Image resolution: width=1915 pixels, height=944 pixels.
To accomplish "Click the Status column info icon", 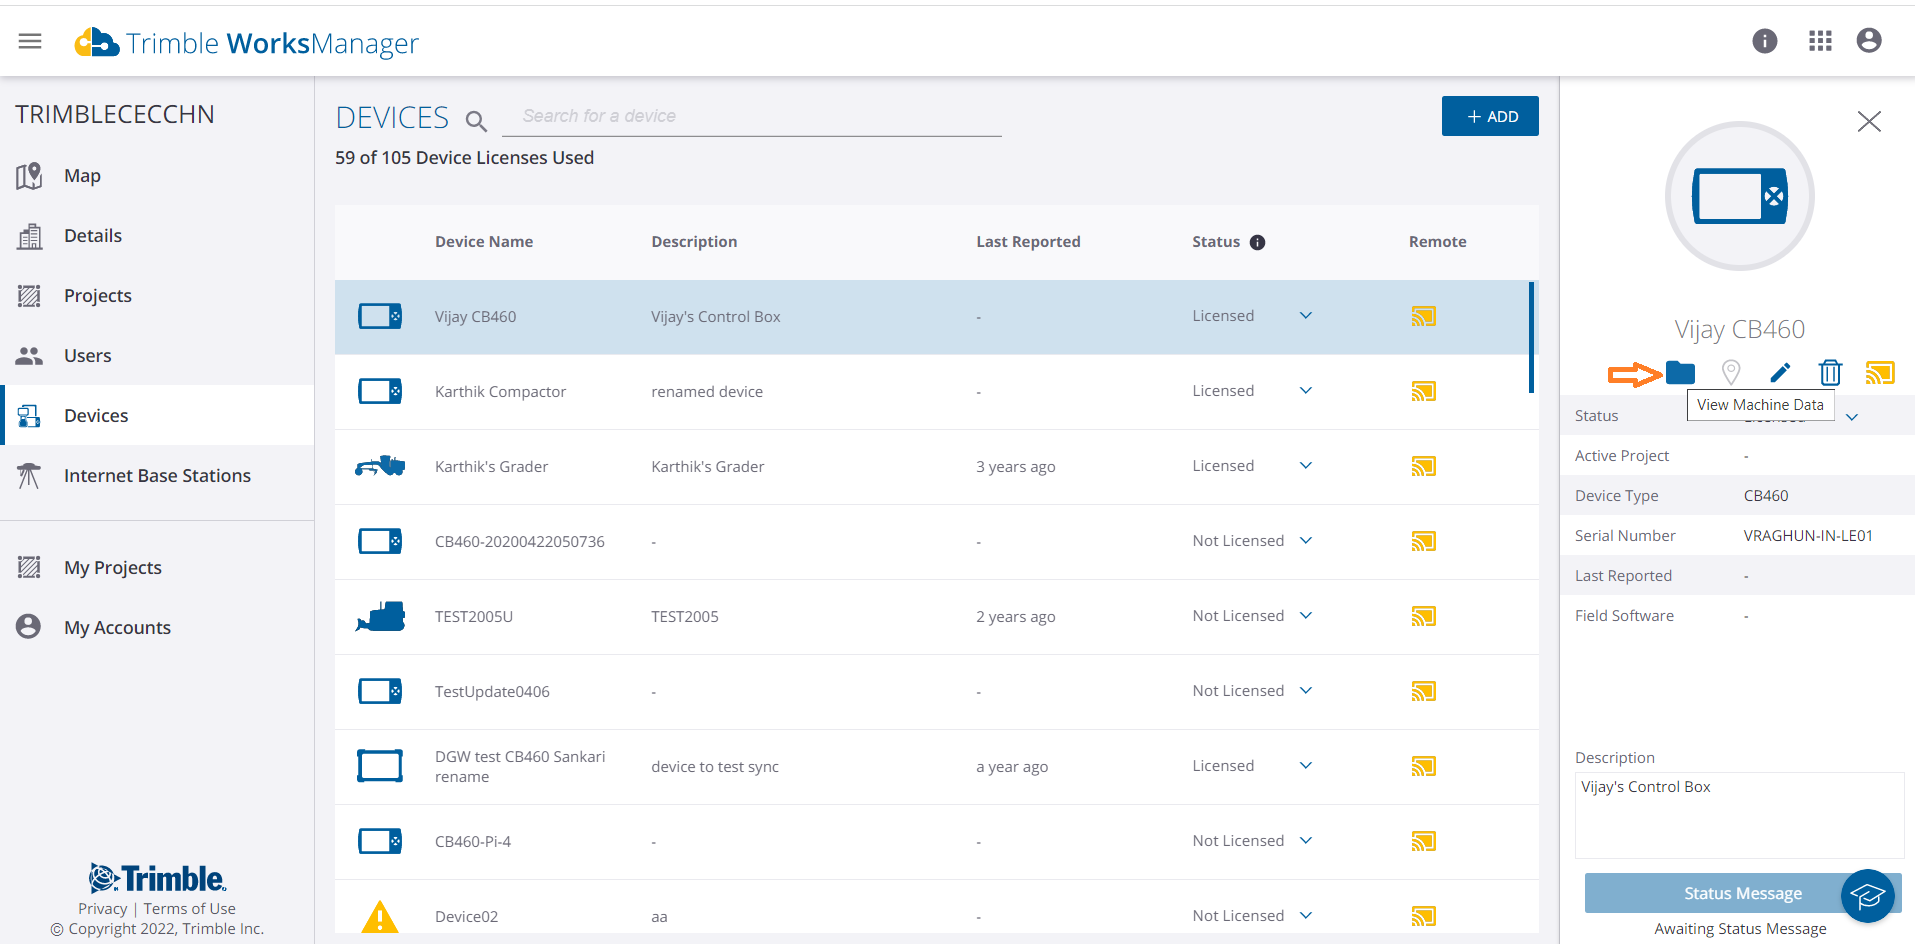I will click(1258, 242).
